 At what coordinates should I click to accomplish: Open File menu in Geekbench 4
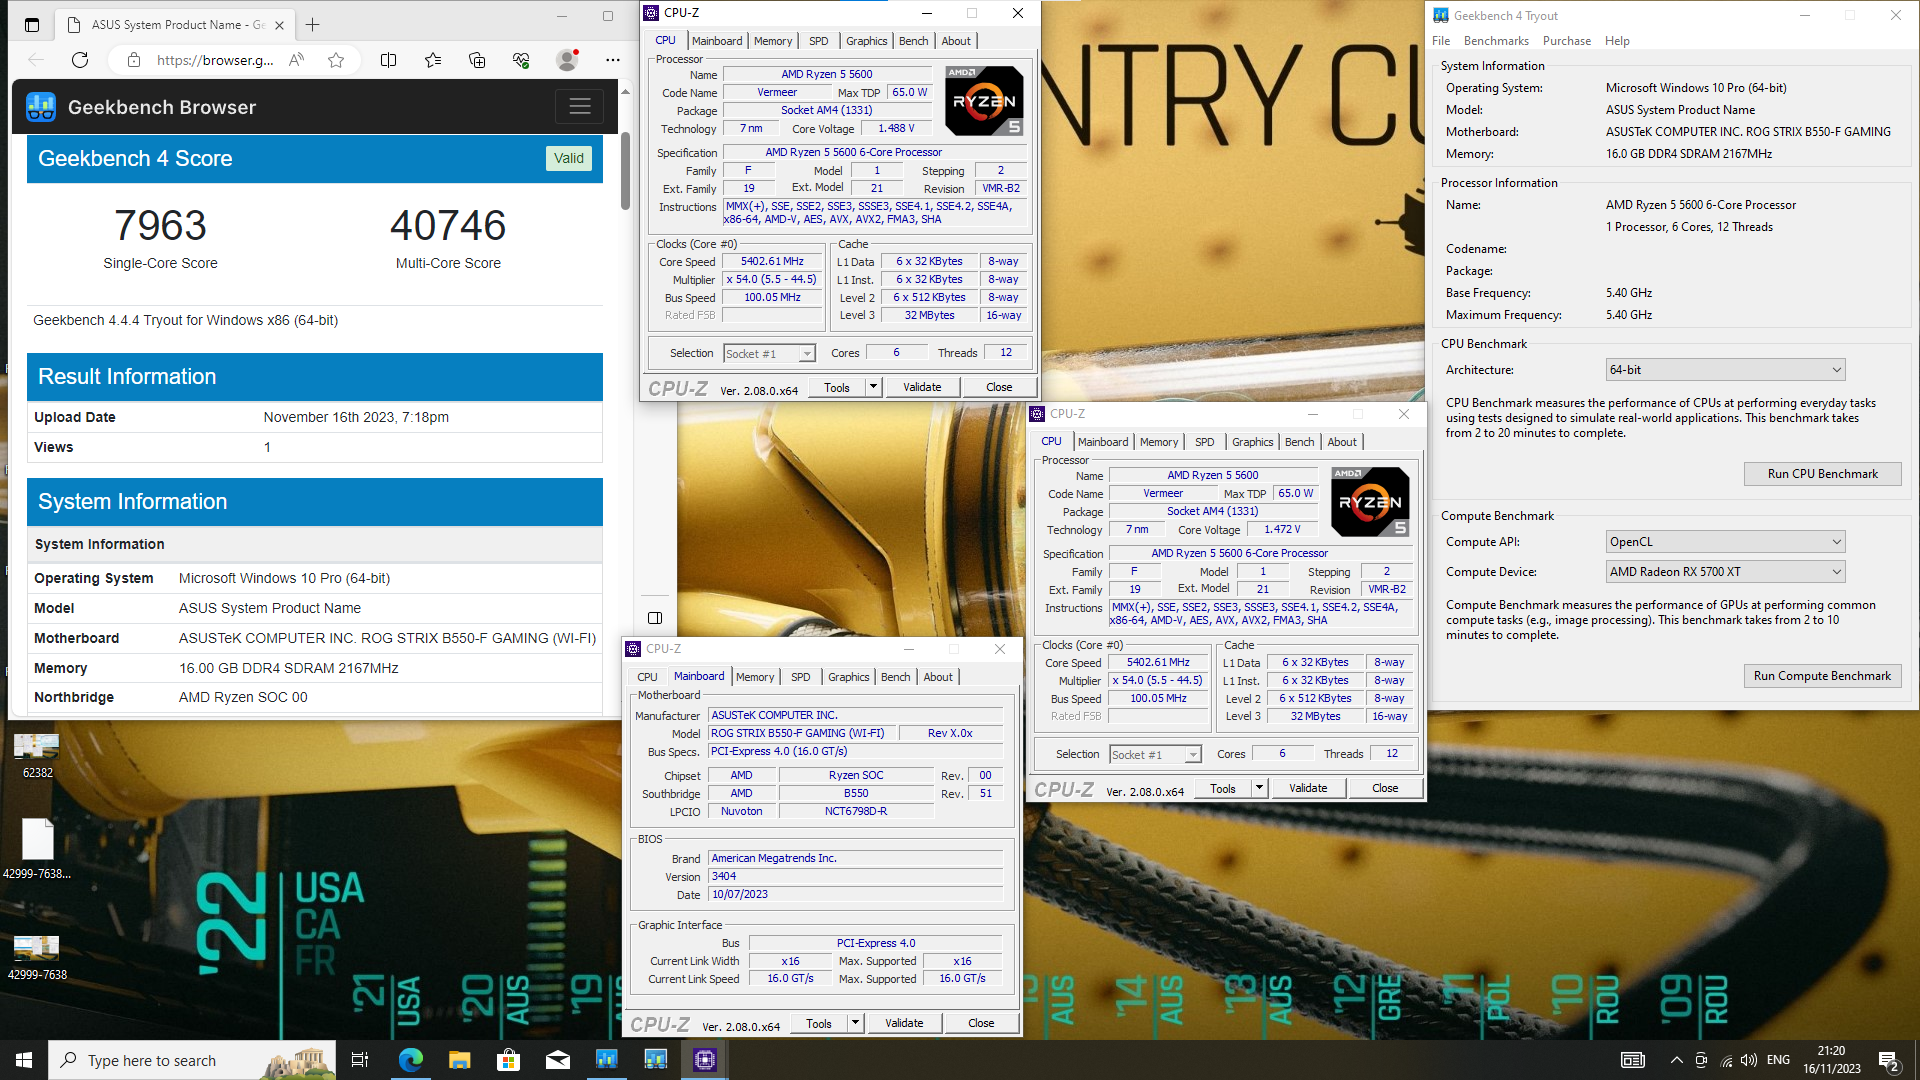pyautogui.click(x=1441, y=41)
